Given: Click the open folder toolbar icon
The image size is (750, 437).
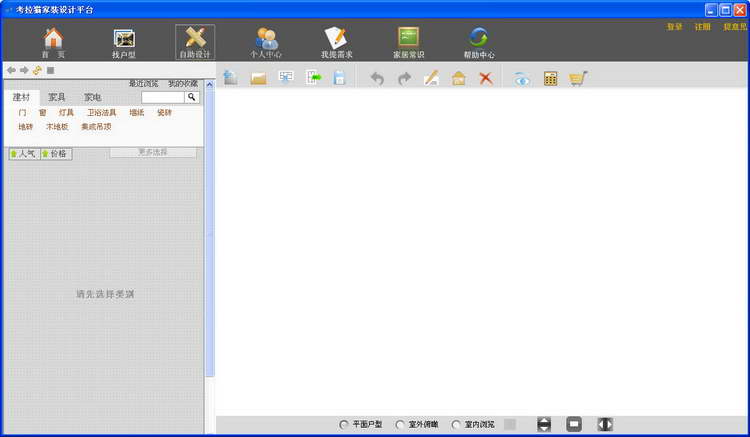Looking at the screenshot, I should 258,78.
